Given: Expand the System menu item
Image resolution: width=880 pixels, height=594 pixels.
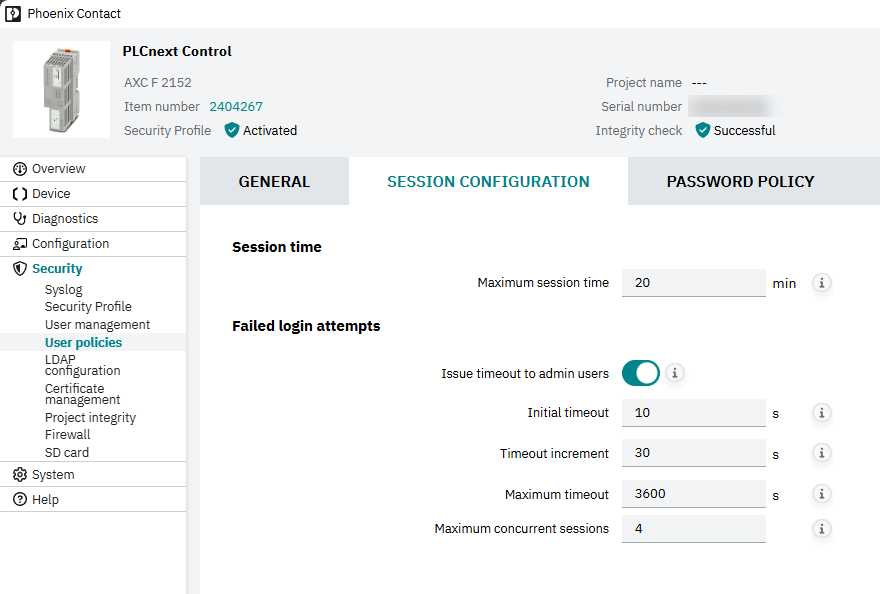Looking at the screenshot, I should click(93, 474).
